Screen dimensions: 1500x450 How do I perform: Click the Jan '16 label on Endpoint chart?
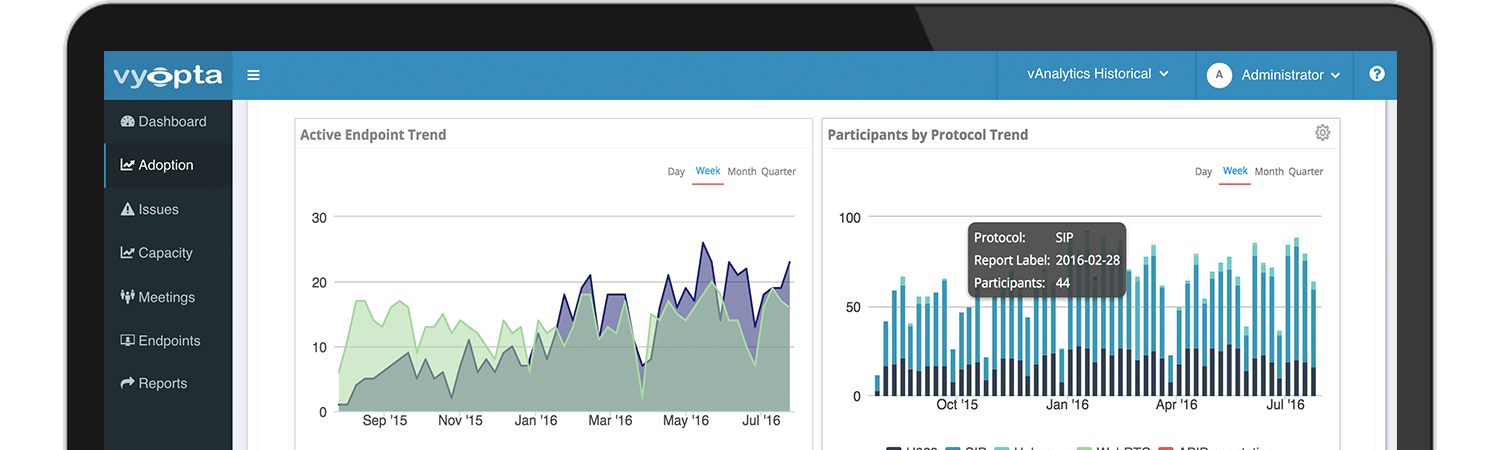(x=535, y=421)
